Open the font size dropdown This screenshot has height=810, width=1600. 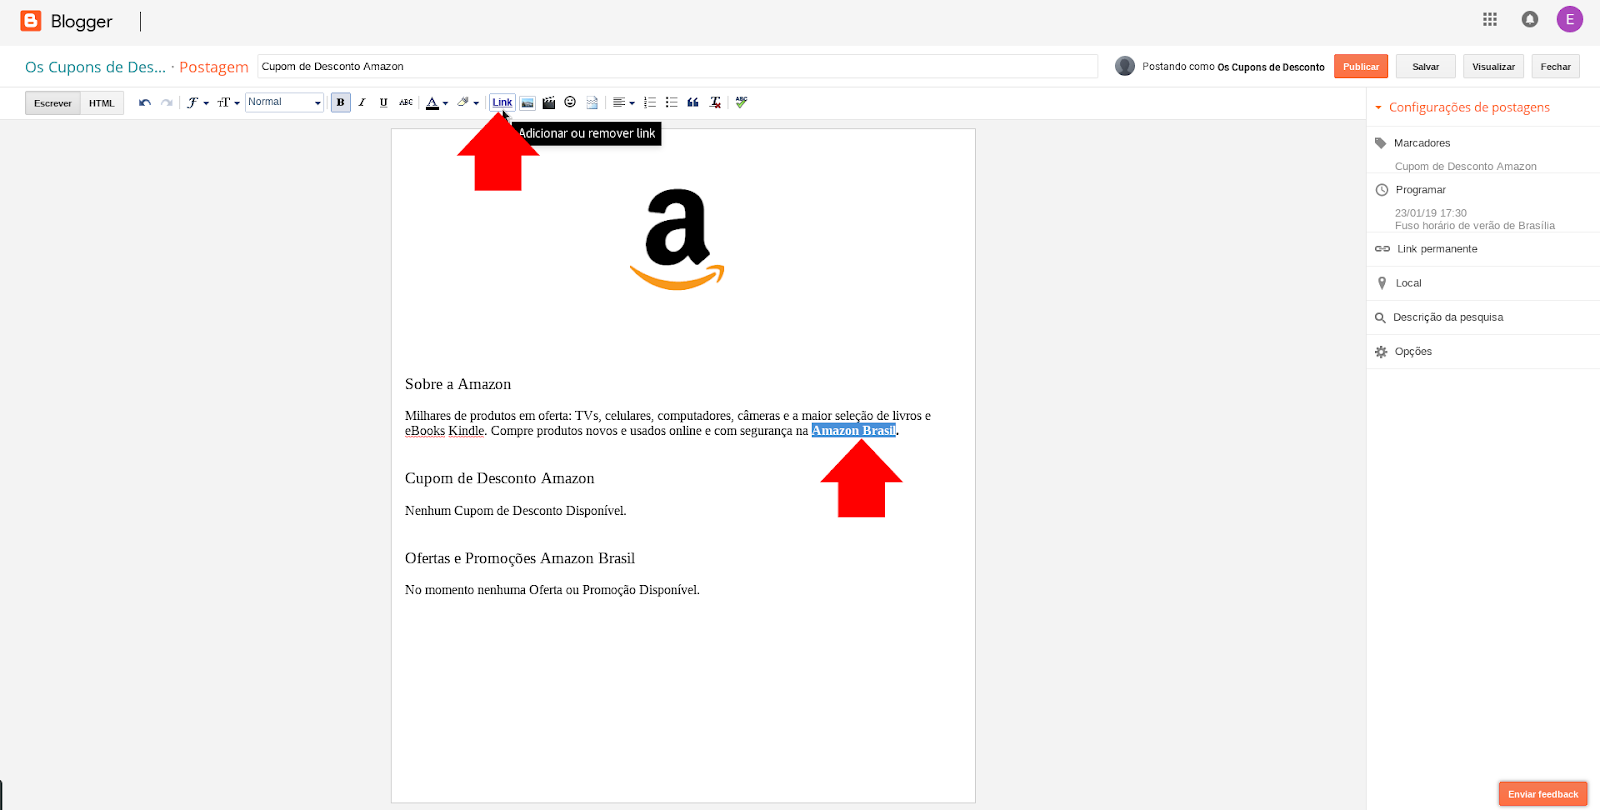point(228,103)
